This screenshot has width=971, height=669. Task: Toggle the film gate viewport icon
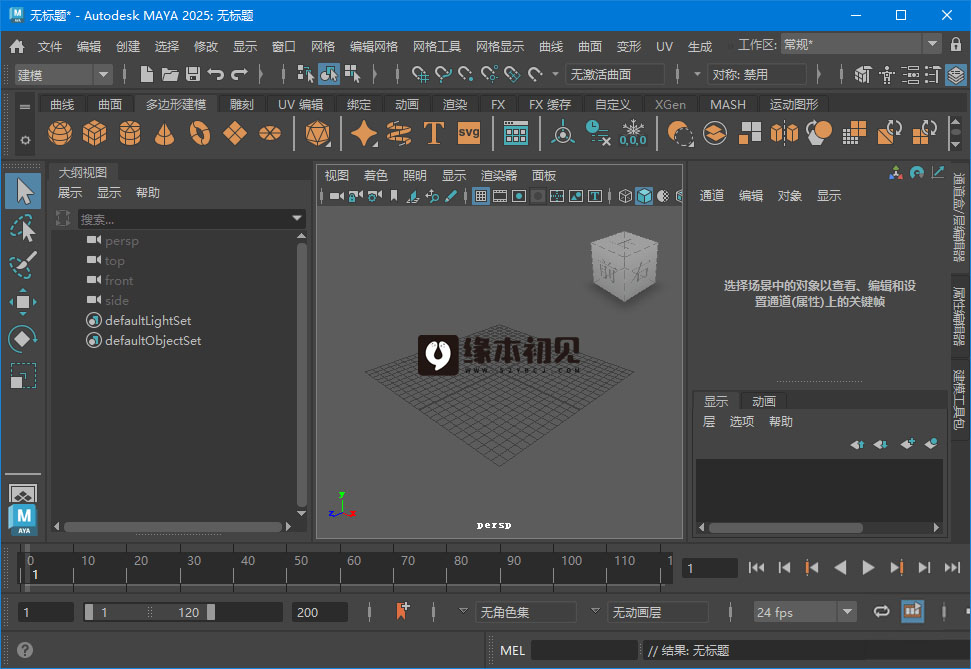tap(500, 196)
